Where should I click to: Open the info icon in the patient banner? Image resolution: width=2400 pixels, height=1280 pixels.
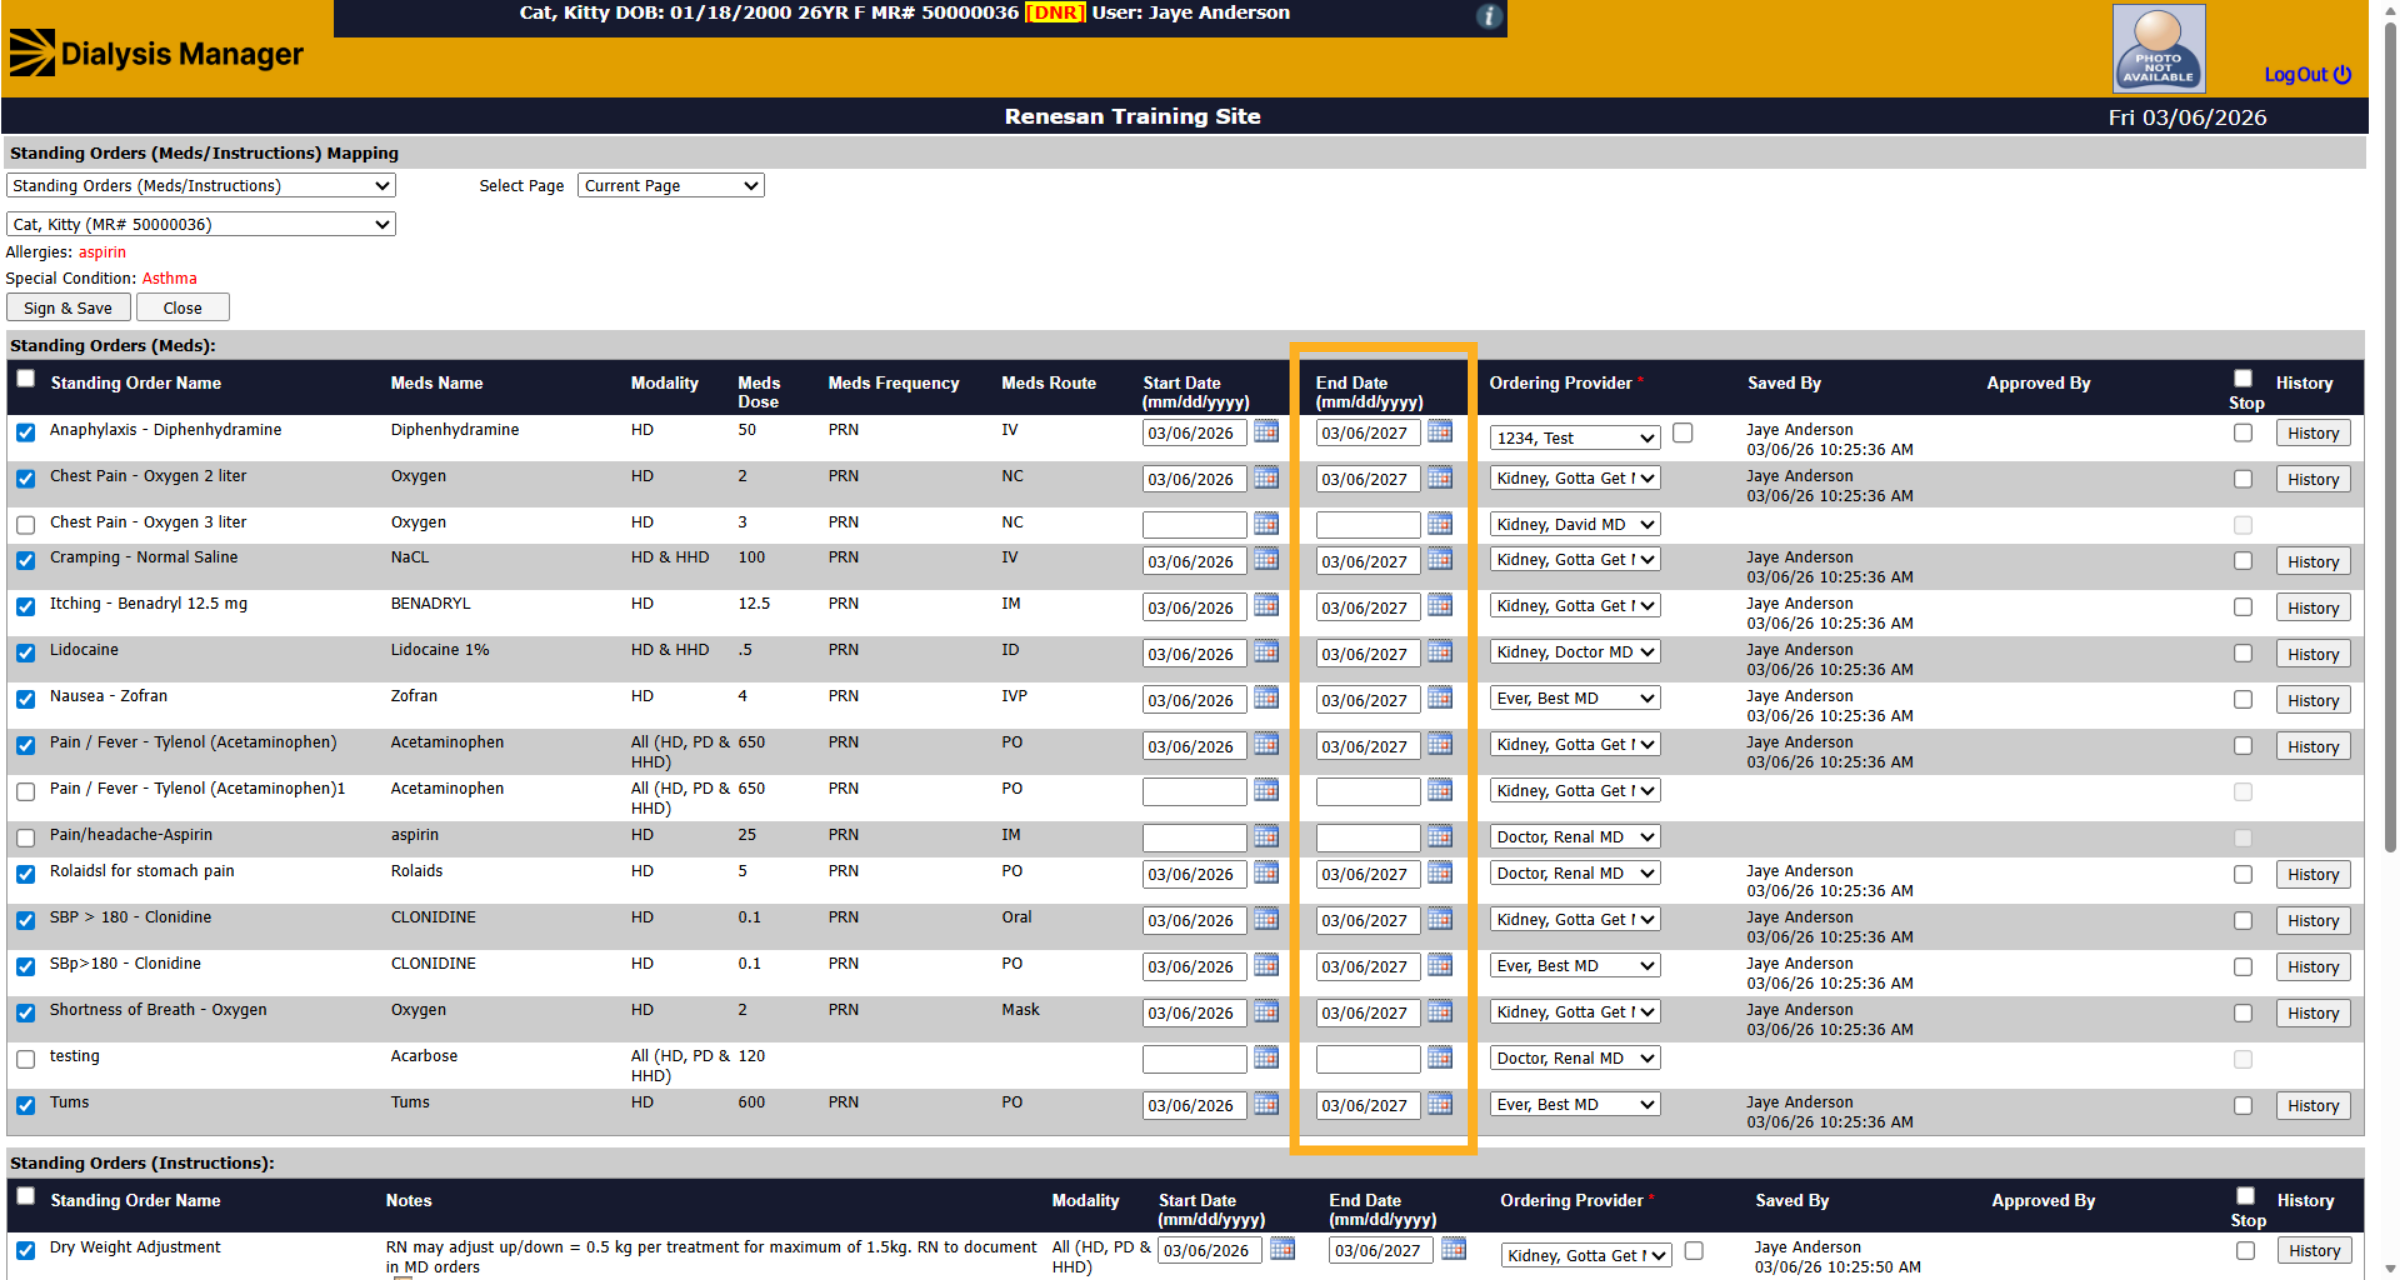tap(1489, 16)
